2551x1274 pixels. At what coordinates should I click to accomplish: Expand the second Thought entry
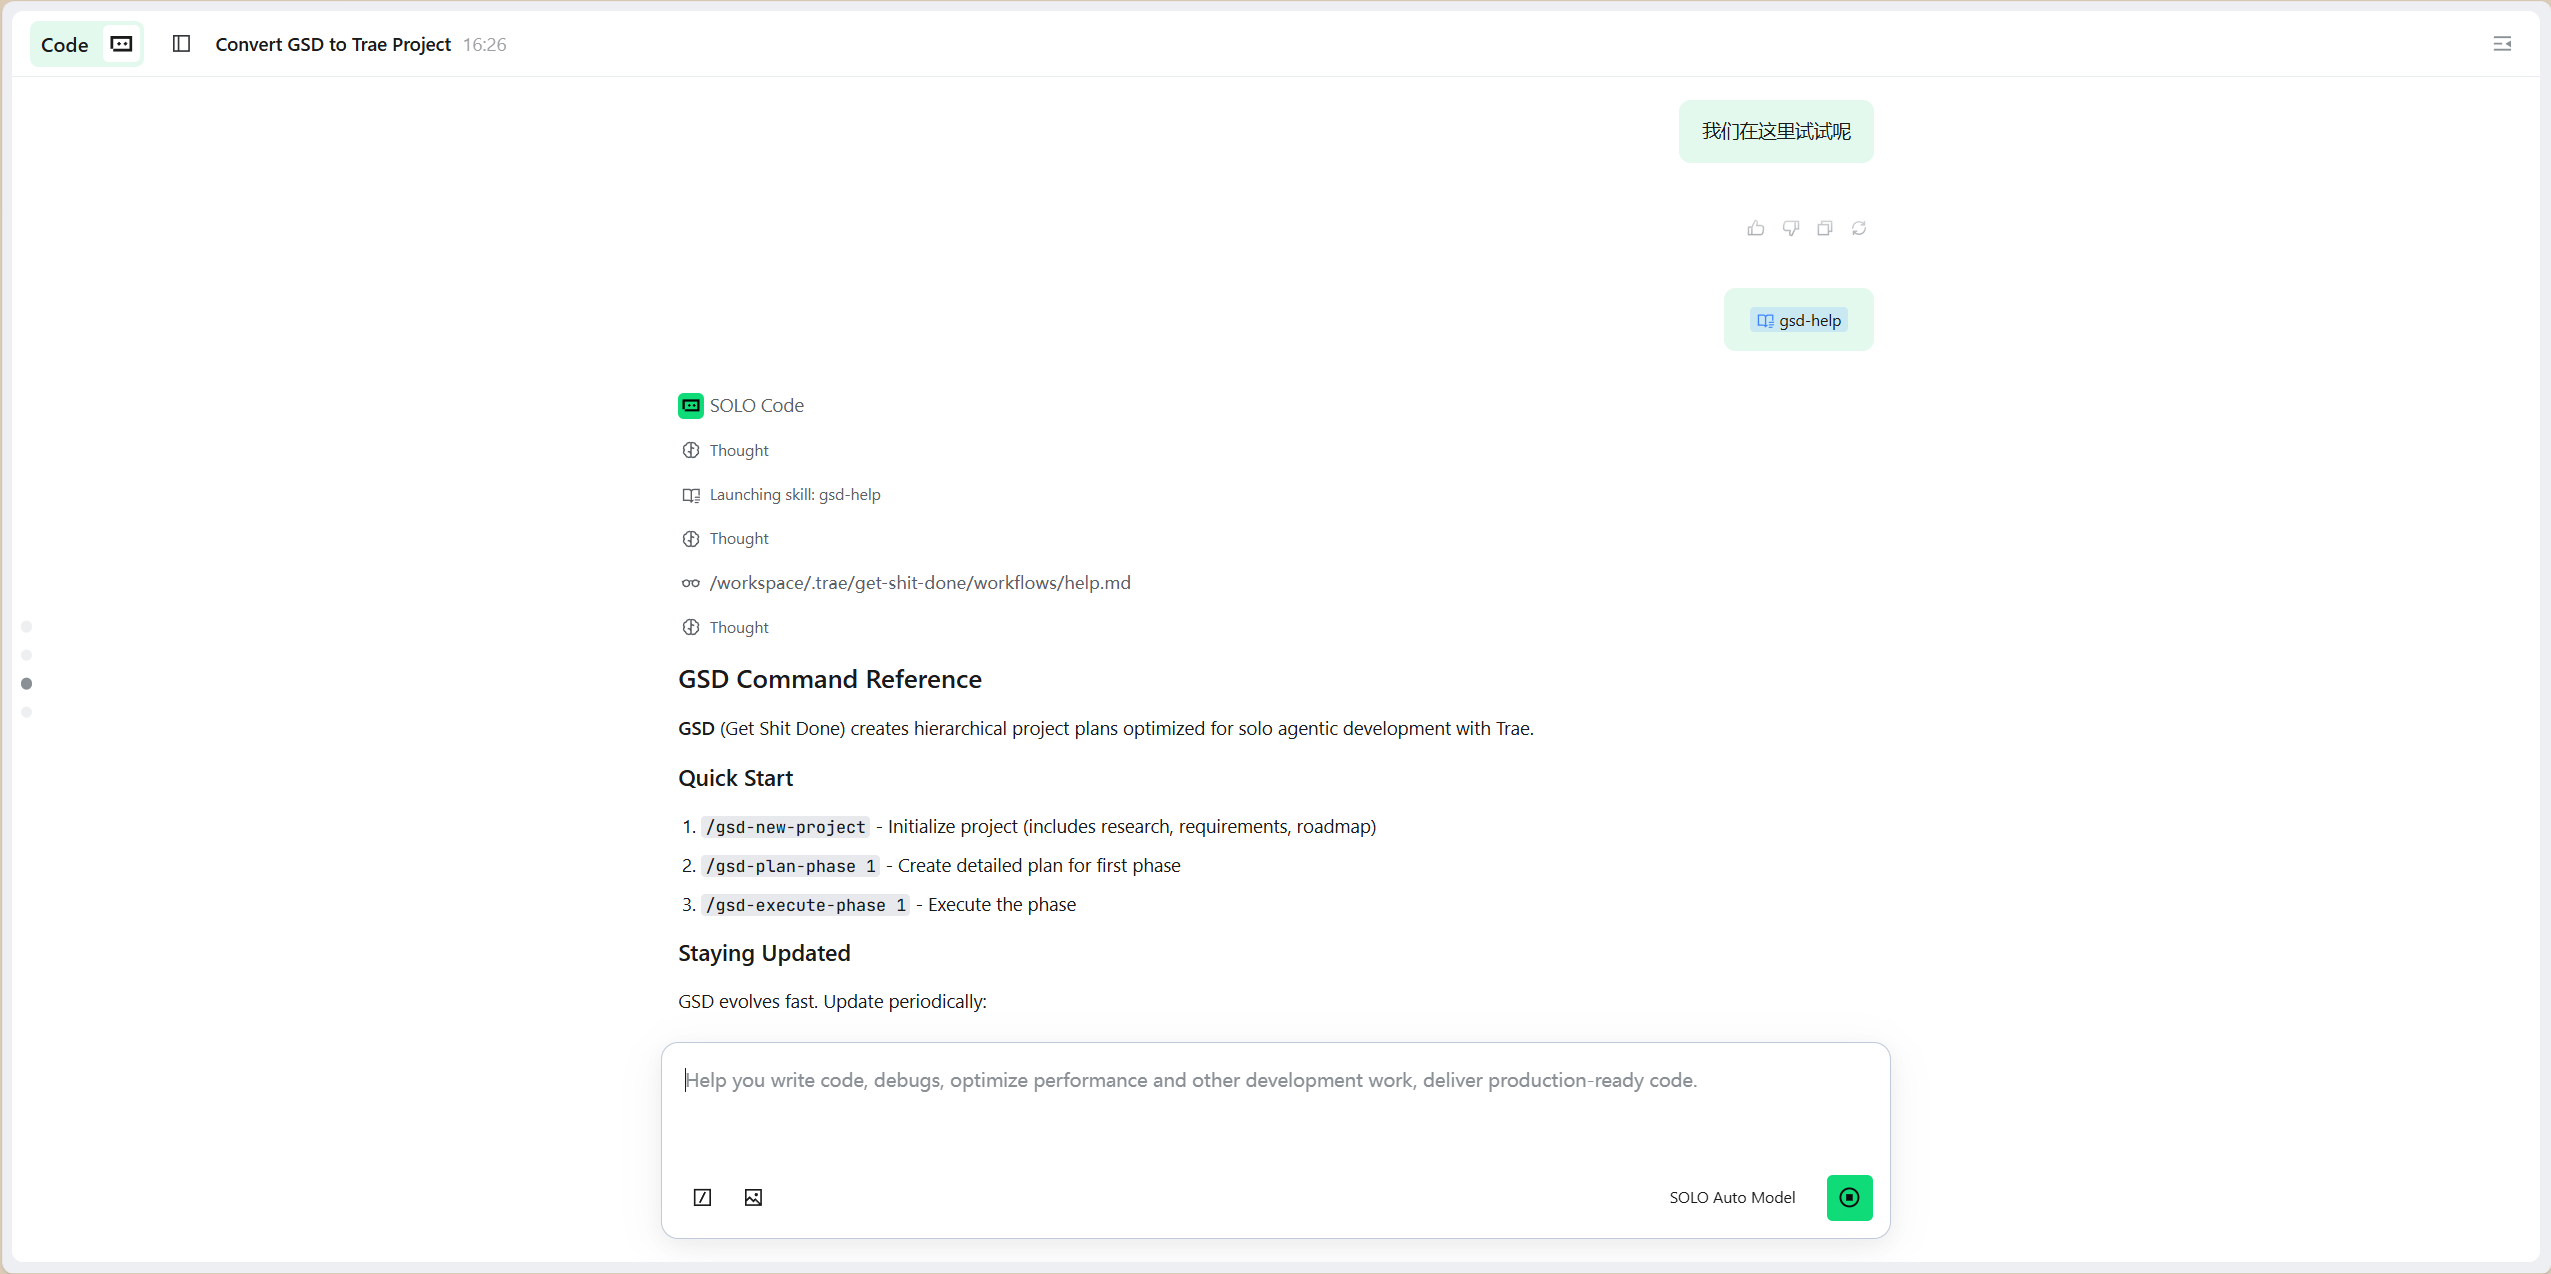738,538
